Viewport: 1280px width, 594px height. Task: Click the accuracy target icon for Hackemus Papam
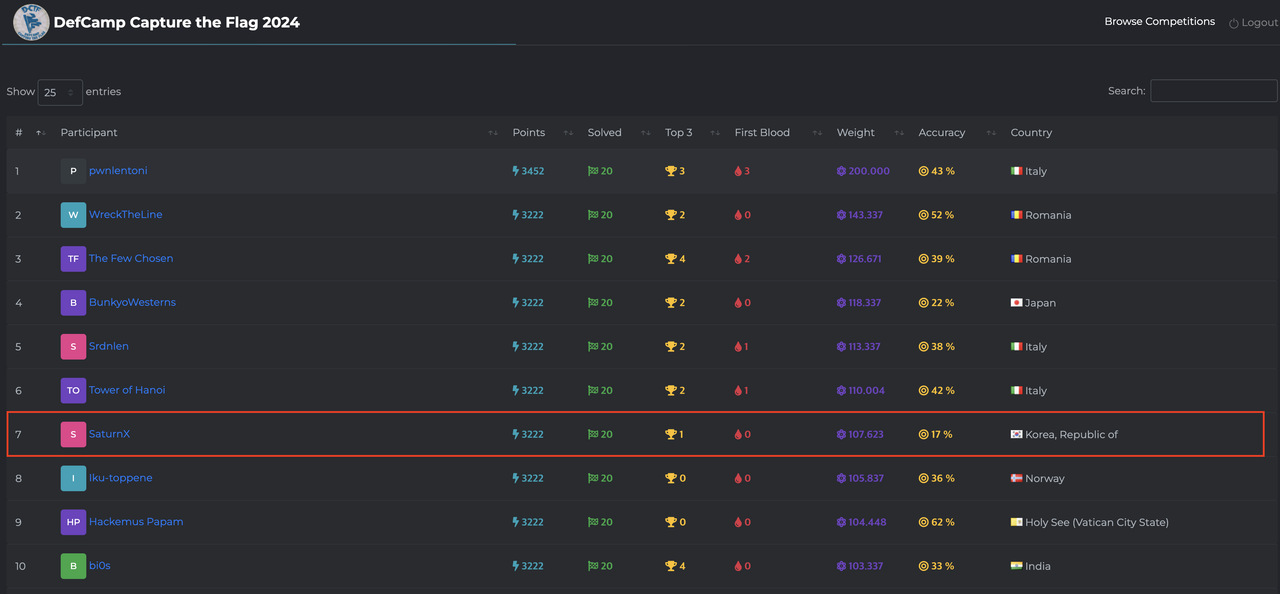click(x=924, y=522)
